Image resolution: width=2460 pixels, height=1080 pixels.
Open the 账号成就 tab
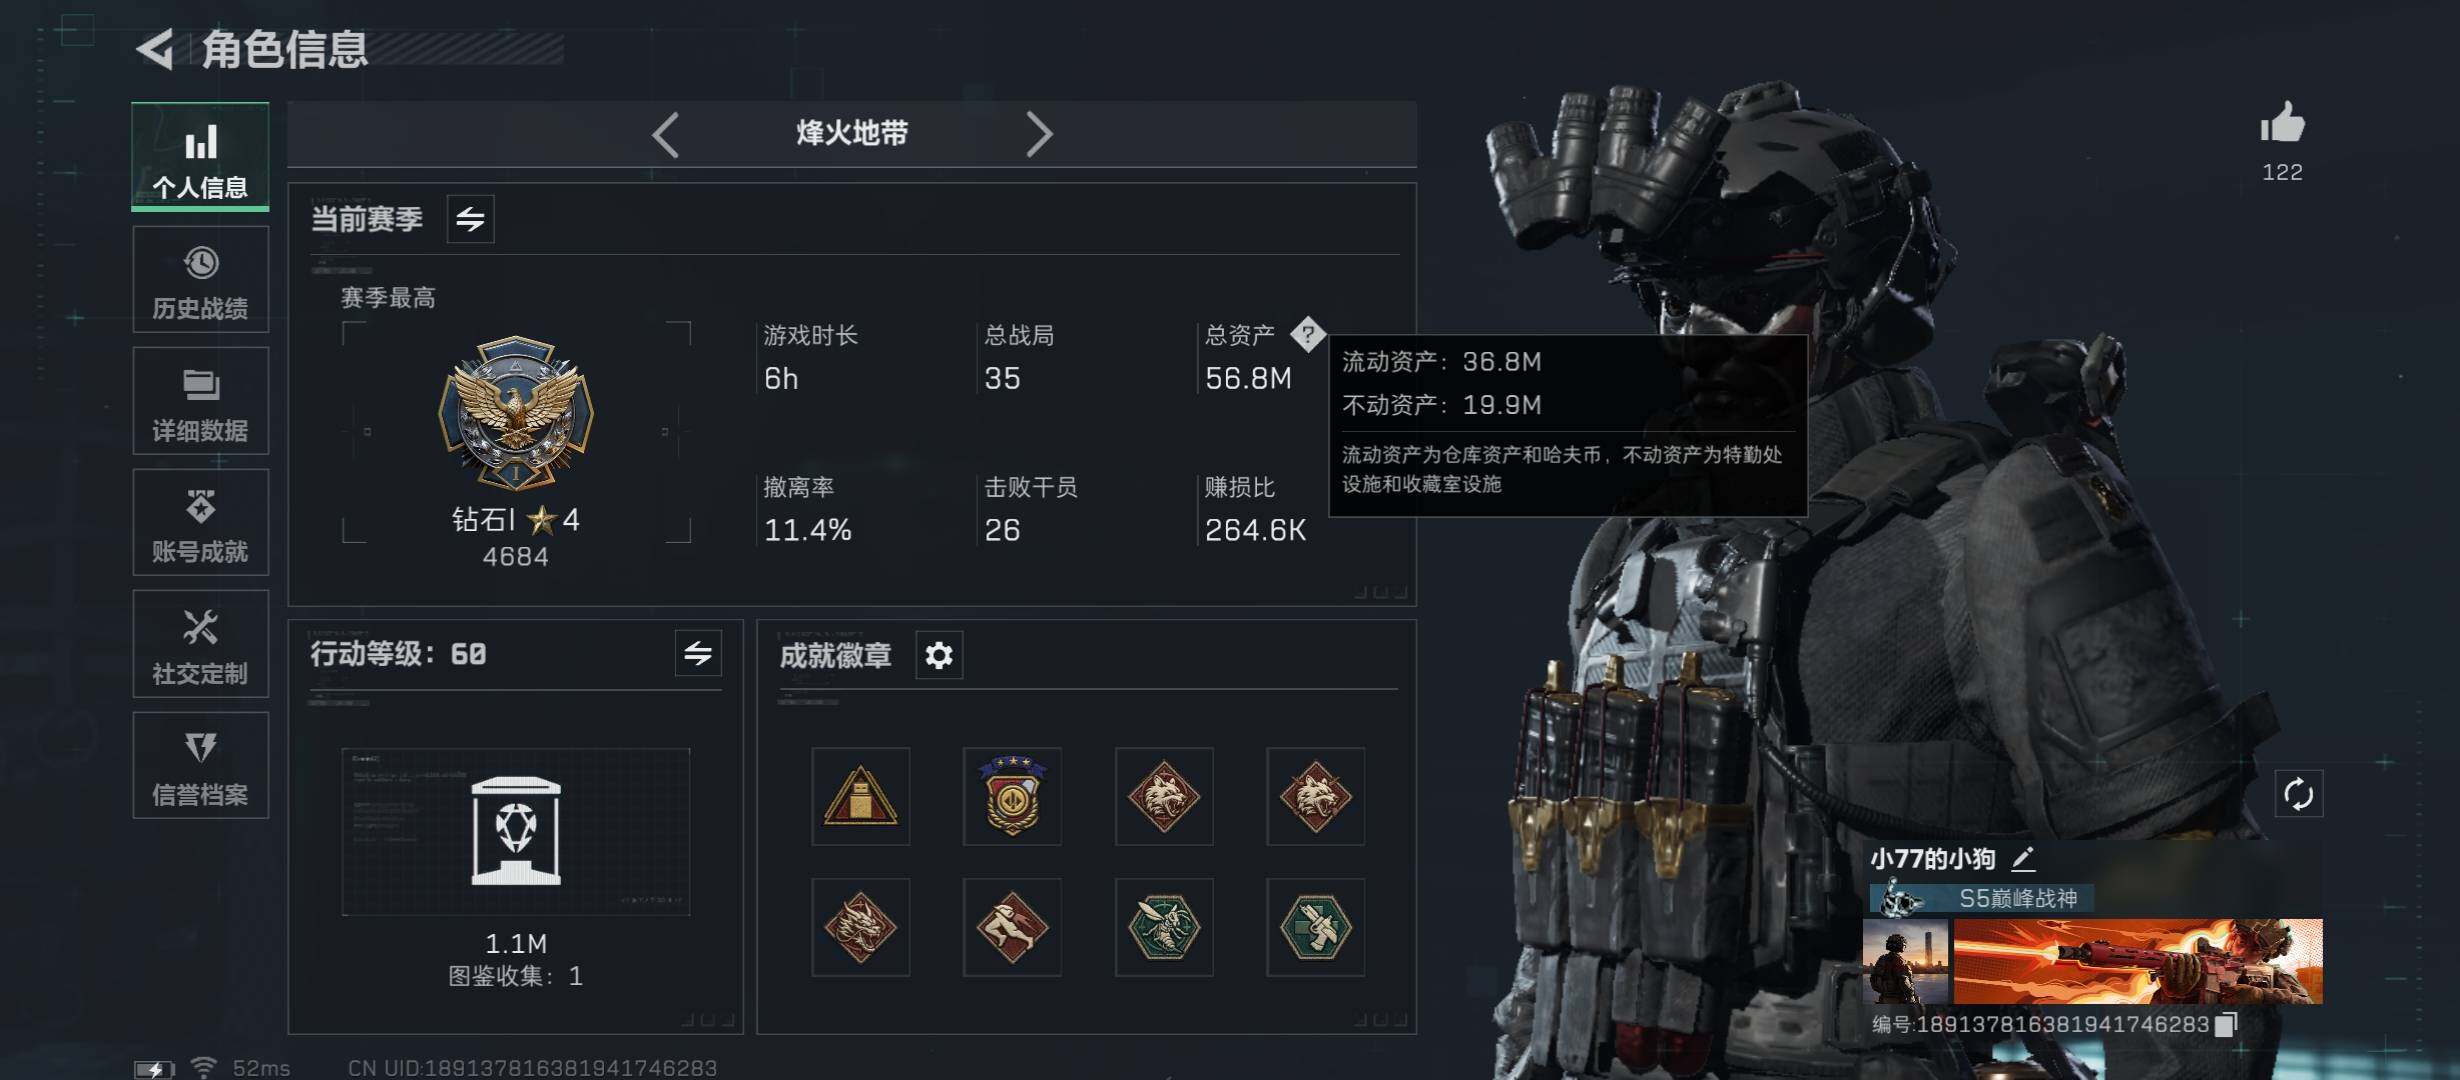click(x=200, y=522)
